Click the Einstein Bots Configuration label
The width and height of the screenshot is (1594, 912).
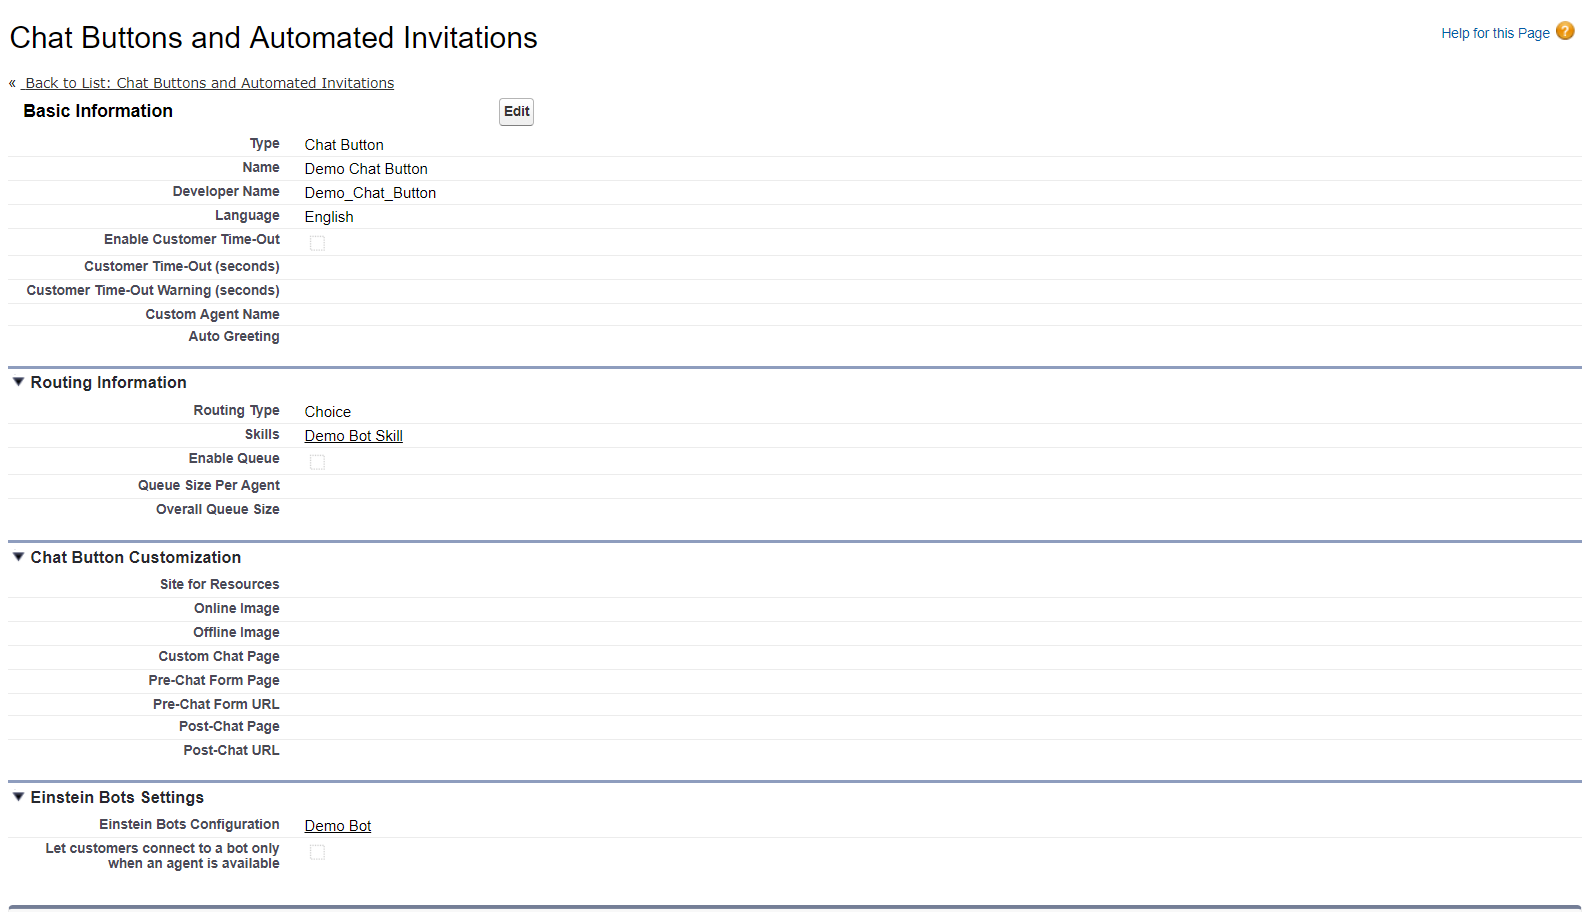click(189, 824)
